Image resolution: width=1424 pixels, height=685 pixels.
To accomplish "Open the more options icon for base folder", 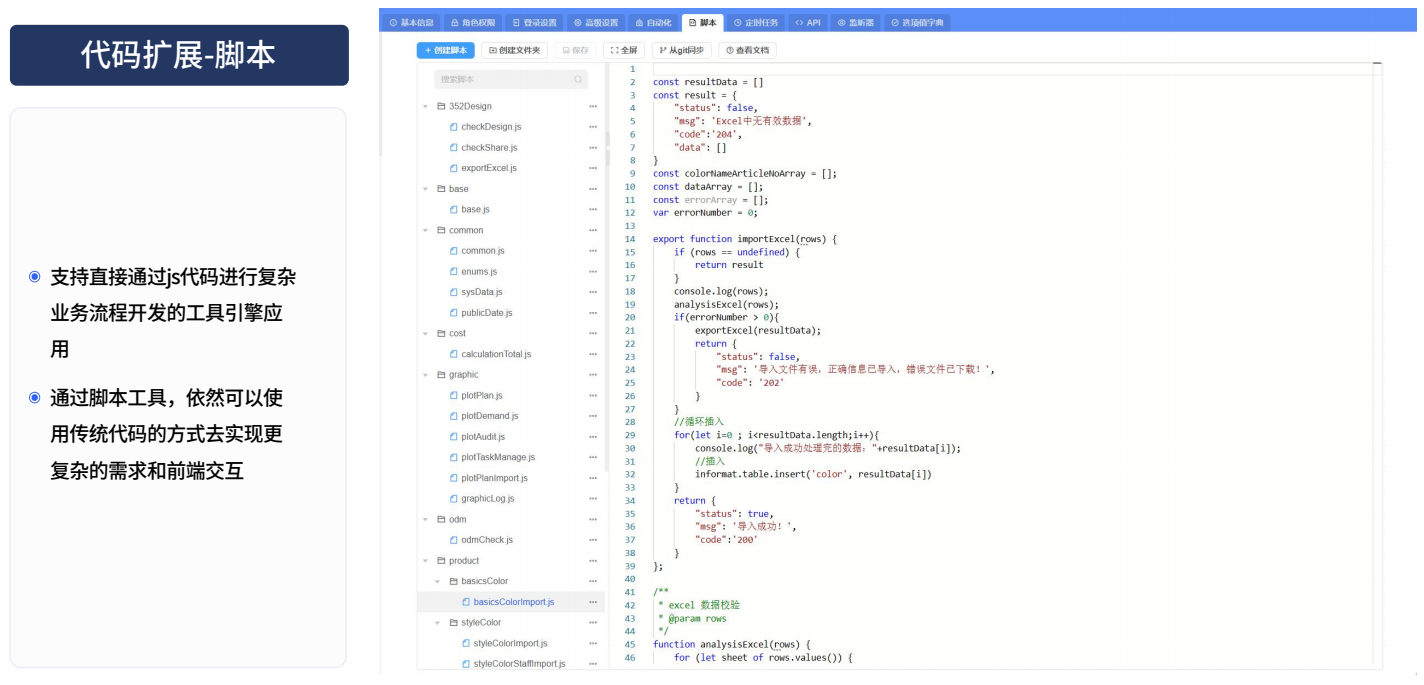I will point(593,189).
